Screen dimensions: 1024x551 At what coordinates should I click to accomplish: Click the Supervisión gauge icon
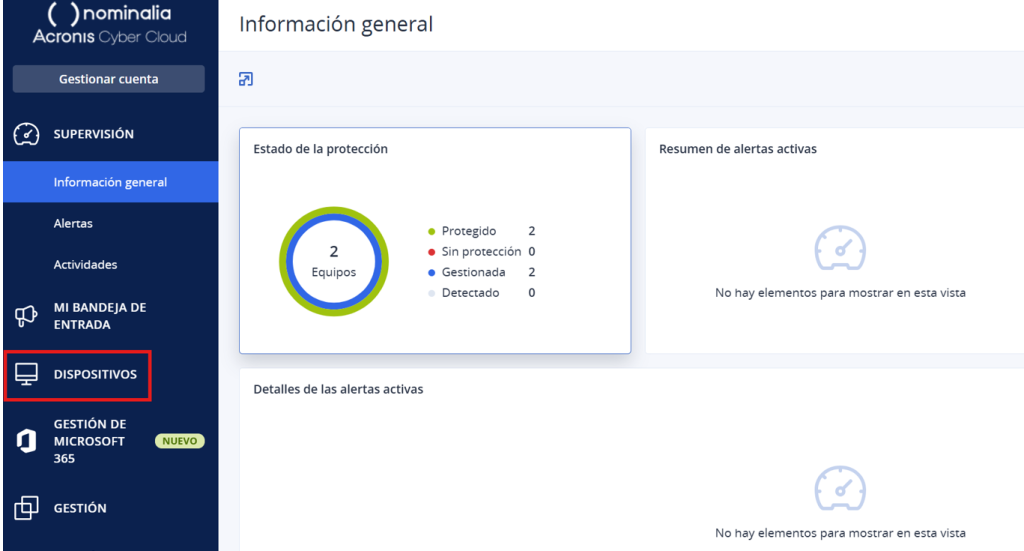tap(26, 134)
